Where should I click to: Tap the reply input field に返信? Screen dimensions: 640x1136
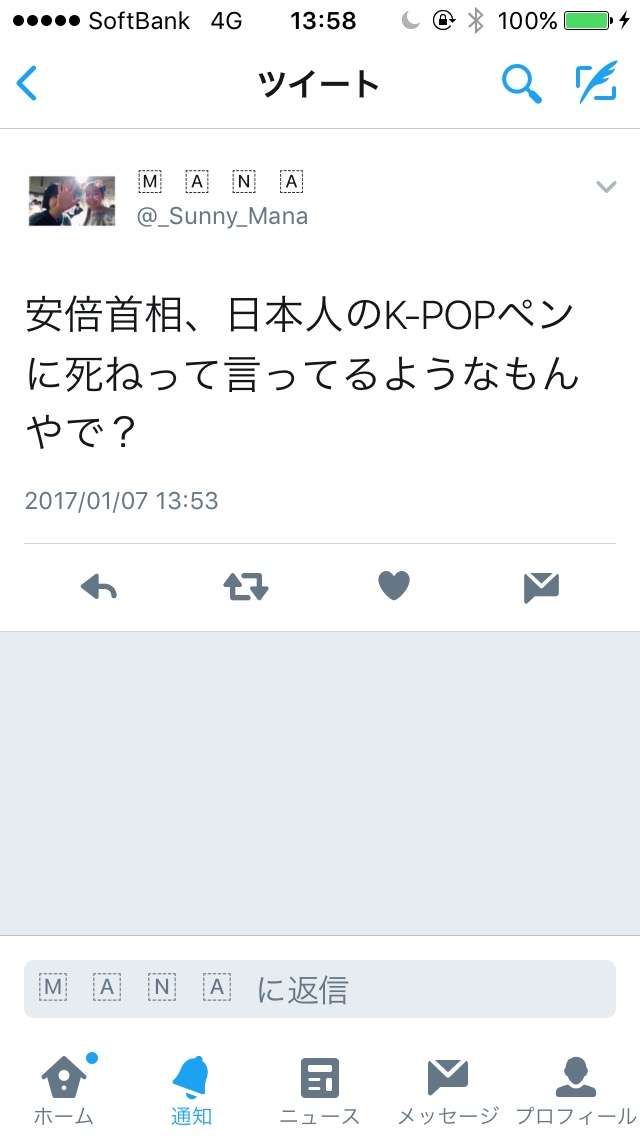tap(320, 989)
